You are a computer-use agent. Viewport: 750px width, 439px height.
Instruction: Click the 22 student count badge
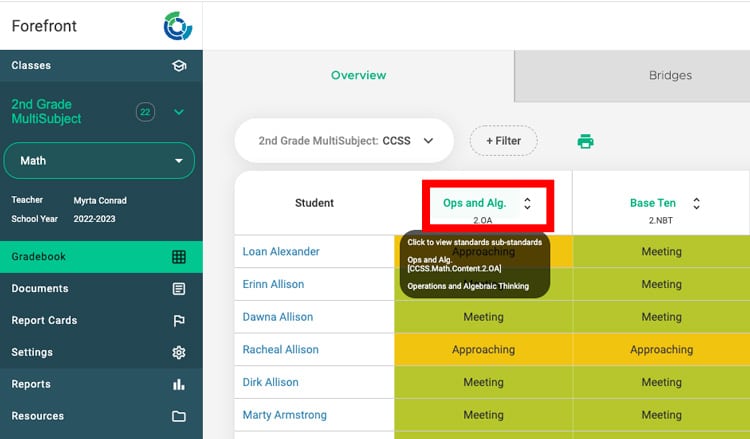tap(145, 112)
